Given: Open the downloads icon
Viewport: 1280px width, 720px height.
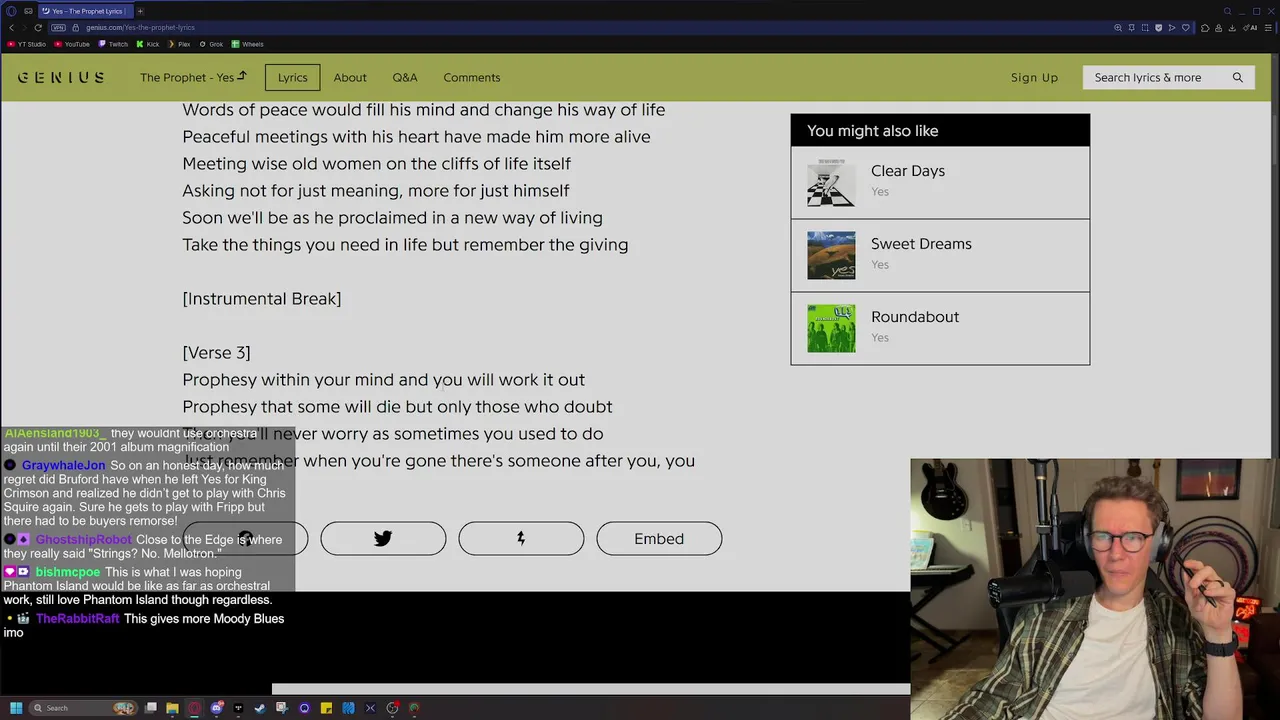Looking at the screenshot, I should coord(1232,28).
